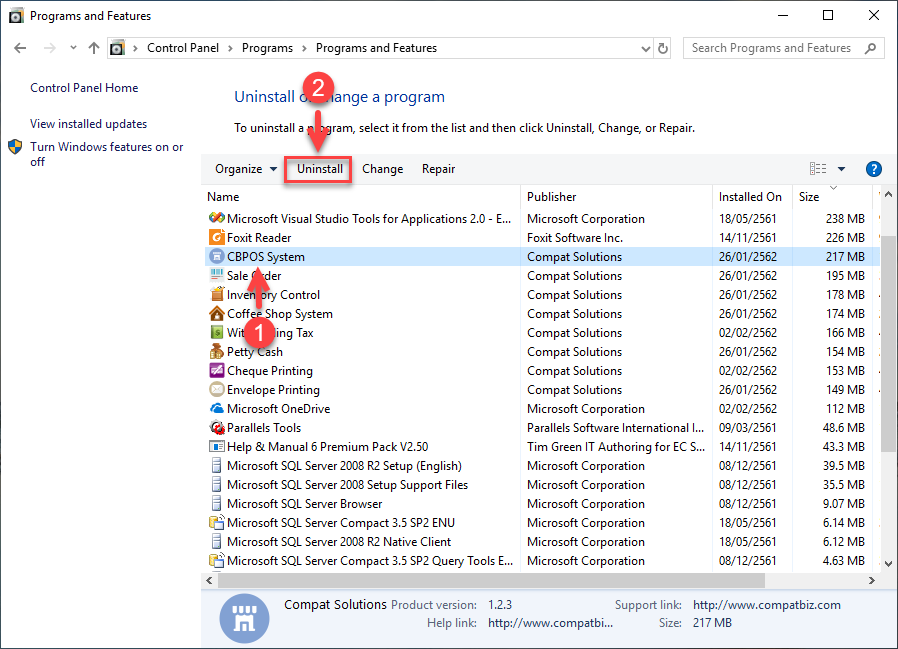This screenshot has height=649, width=898.
Task: Click Programs and Features title bar icon
Action: (16, 15)
